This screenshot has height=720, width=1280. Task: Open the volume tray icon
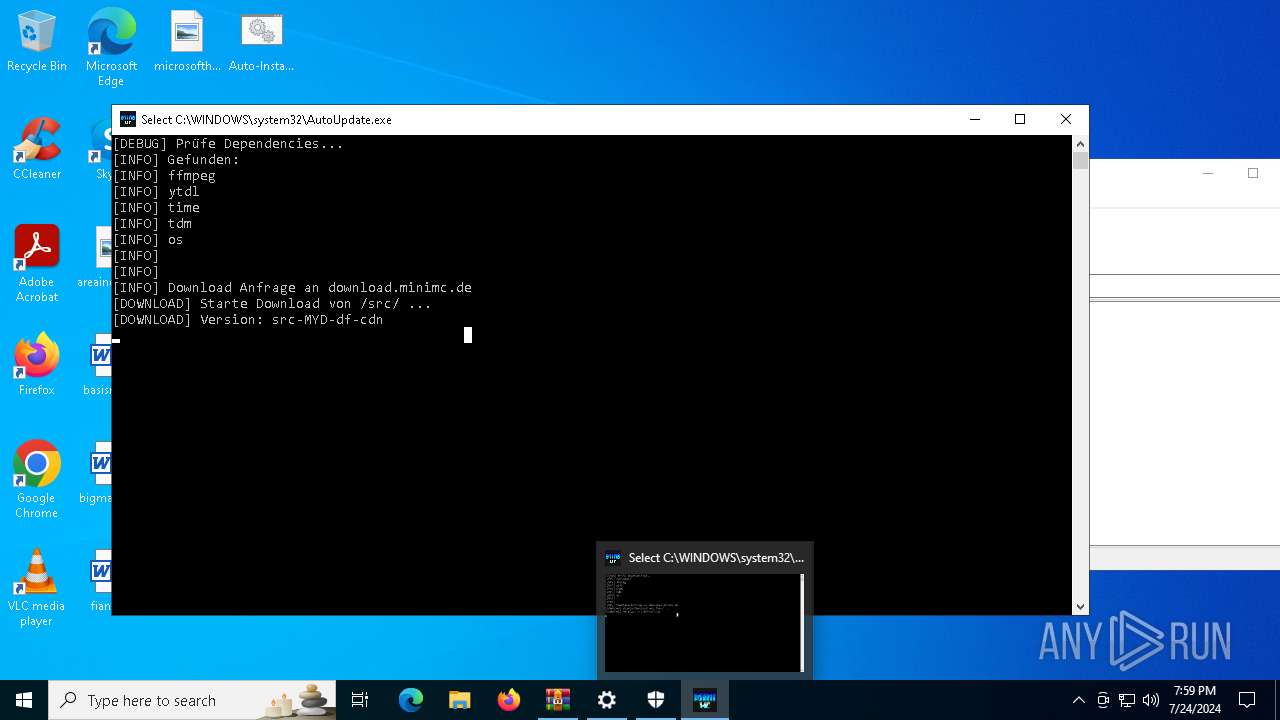[x=1151, y=700]
